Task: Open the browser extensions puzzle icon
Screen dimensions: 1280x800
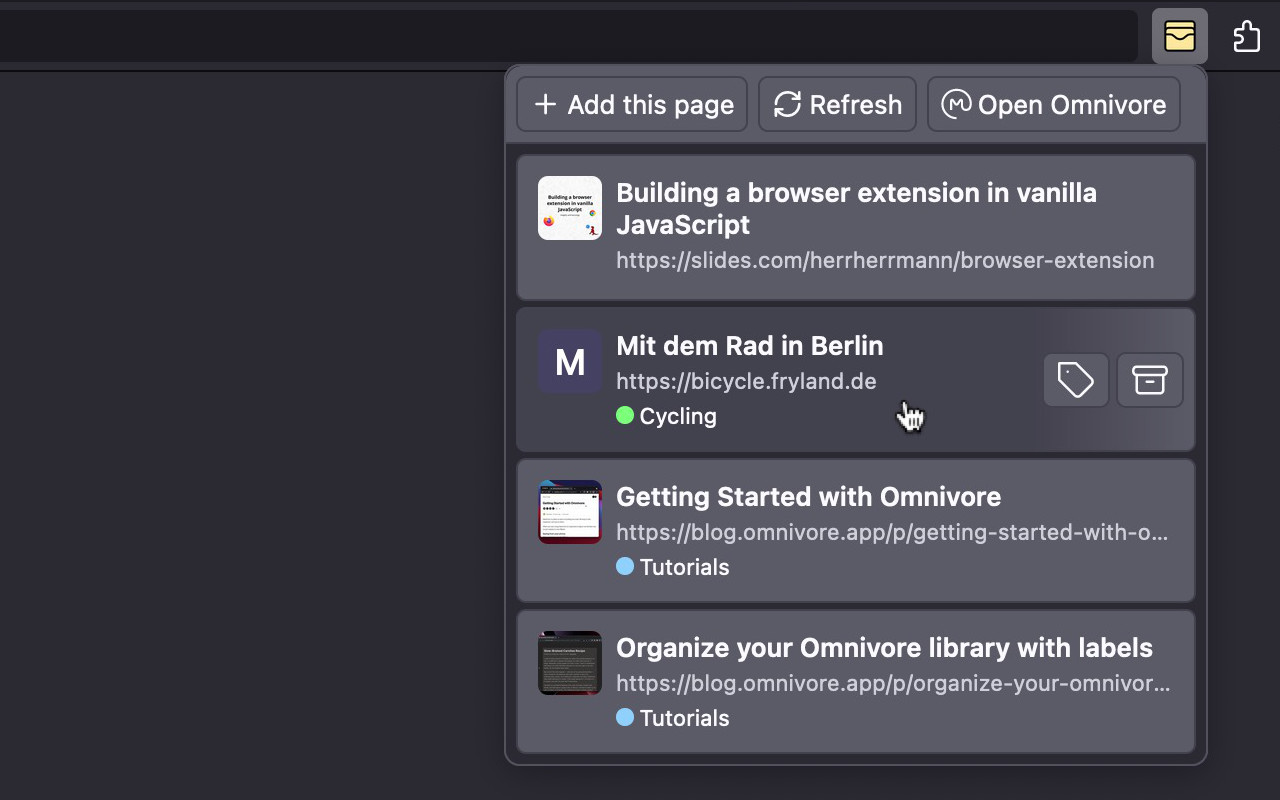Action: tap(1246, 36)
